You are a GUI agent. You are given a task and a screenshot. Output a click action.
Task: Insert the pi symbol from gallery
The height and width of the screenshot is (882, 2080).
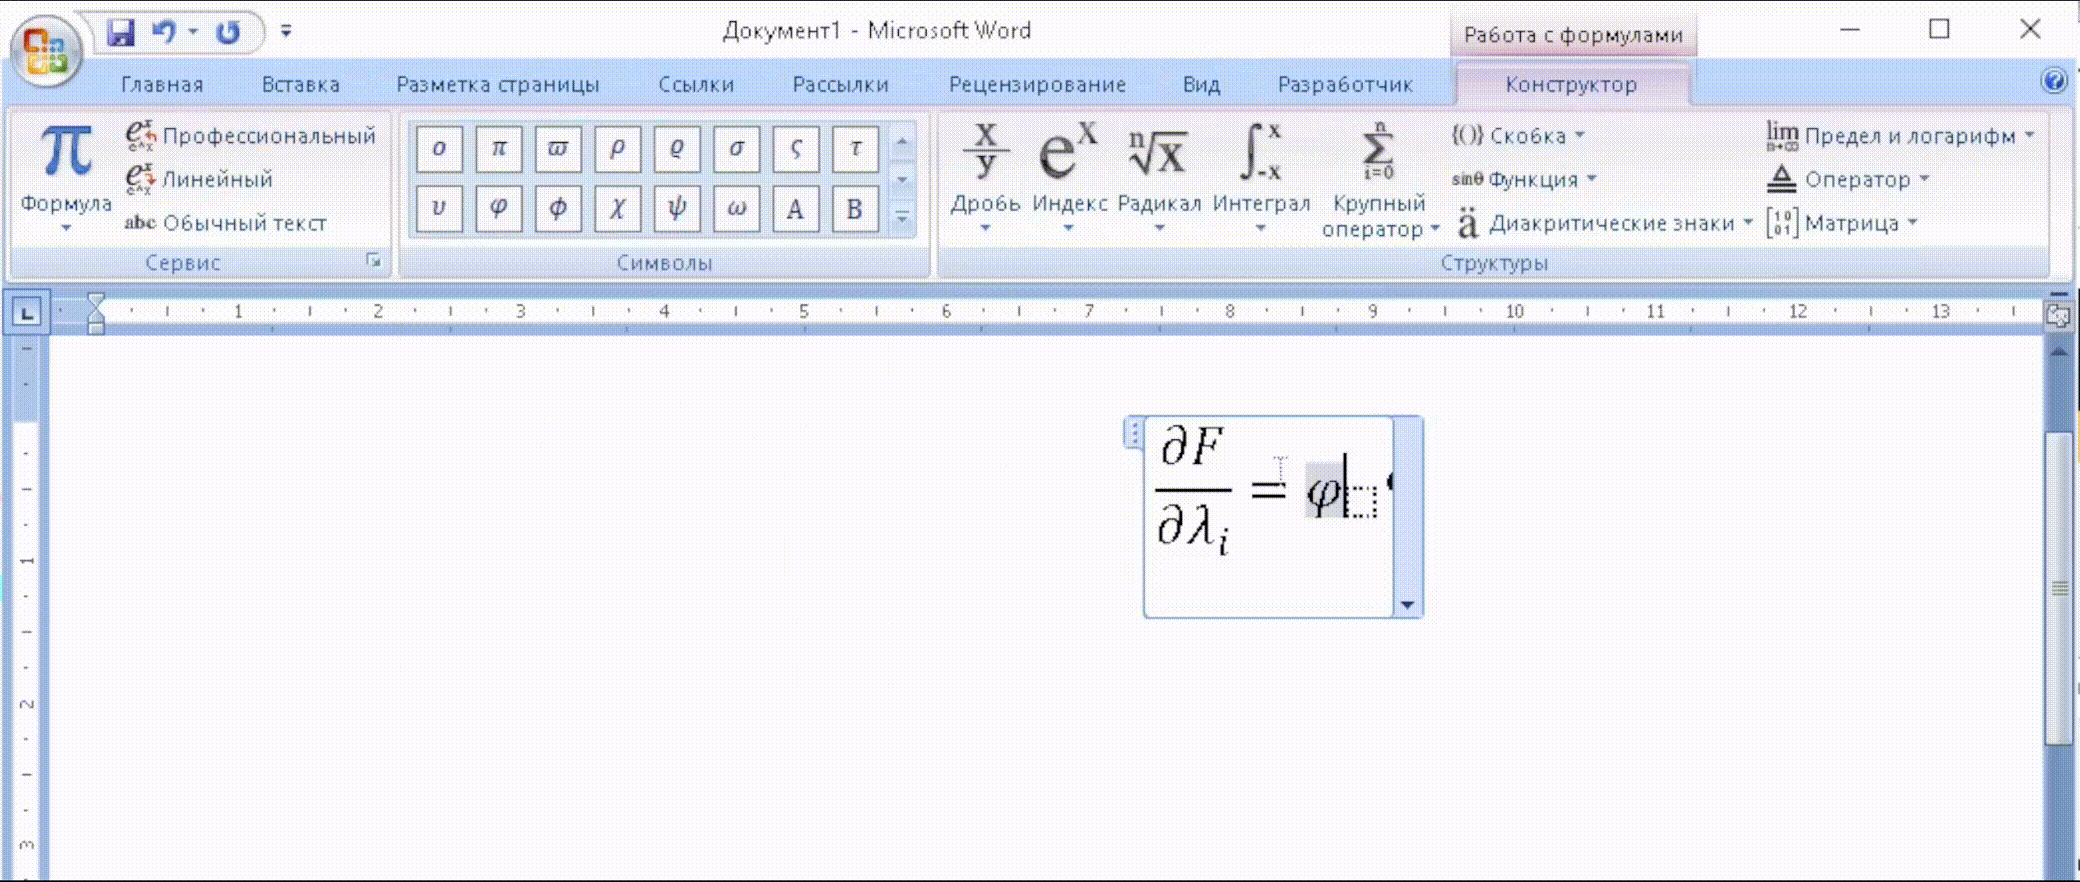498,150
